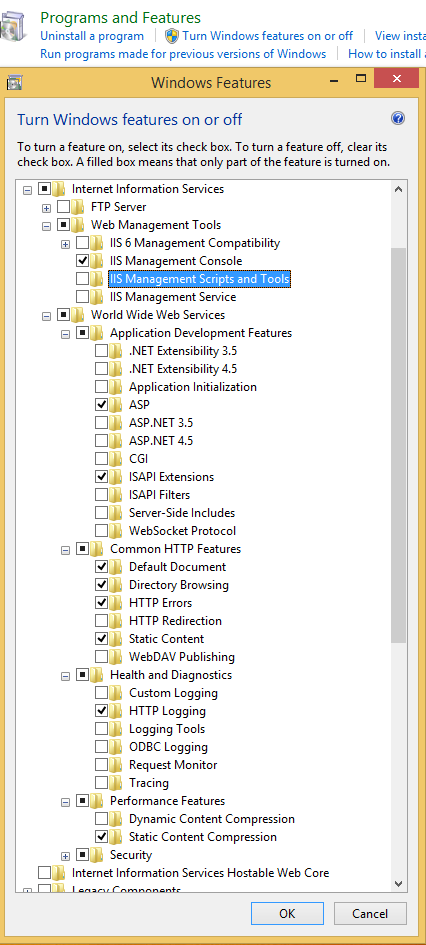Click the FTP Server folder icon
426x945 pixels.
[x=78, y=207]
